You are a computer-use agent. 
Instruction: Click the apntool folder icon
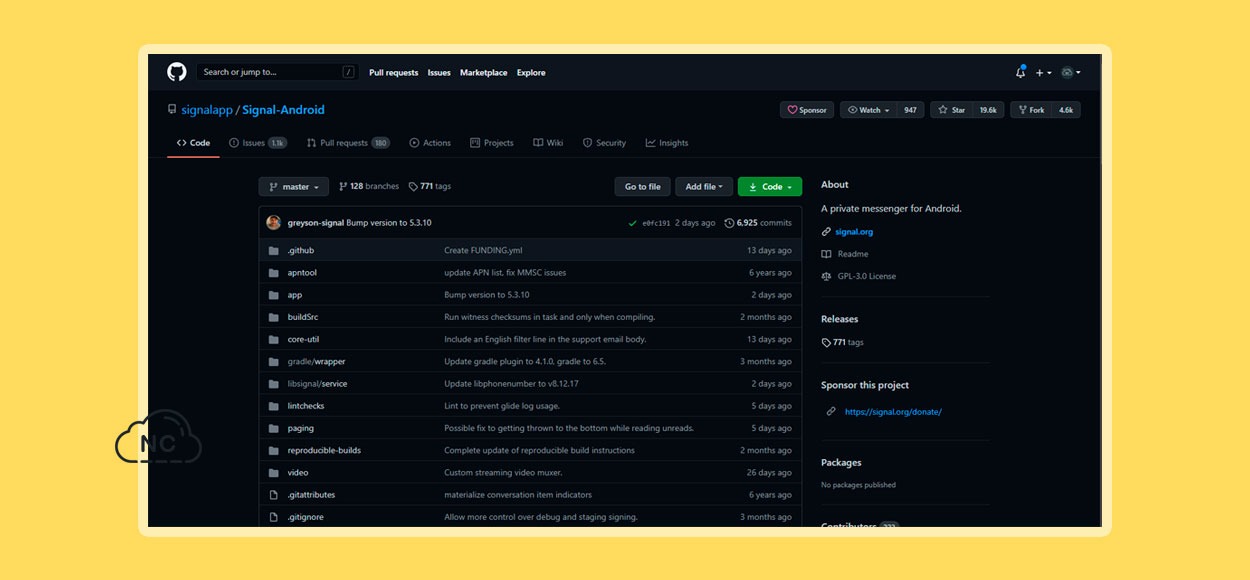[x=274, y=272]
